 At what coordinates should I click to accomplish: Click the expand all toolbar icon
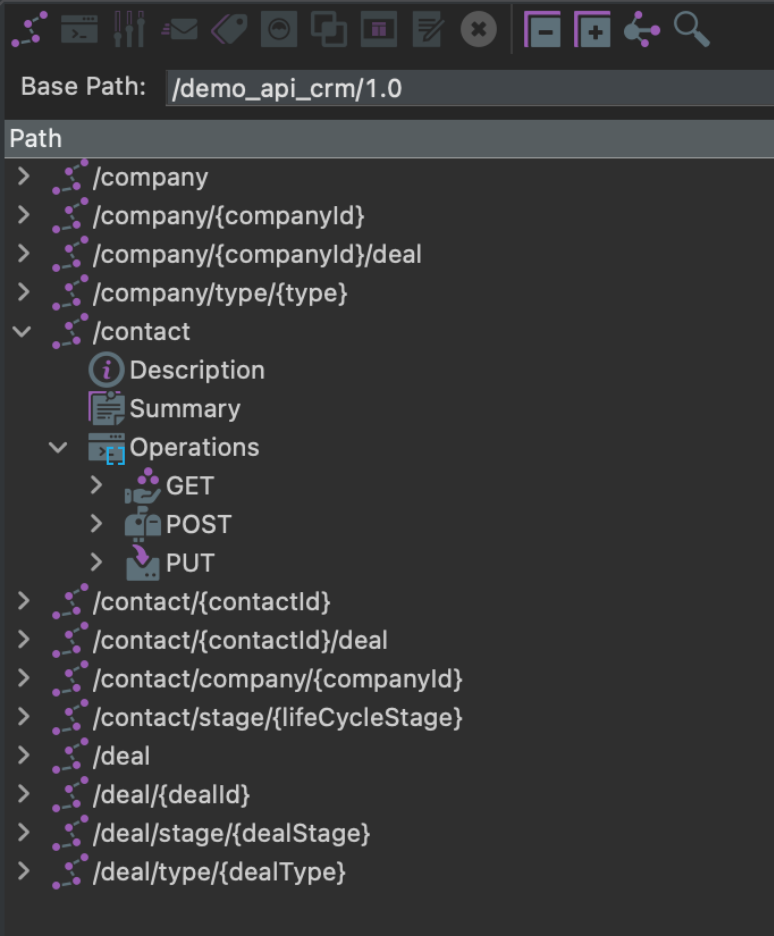(x=592, y=30)
